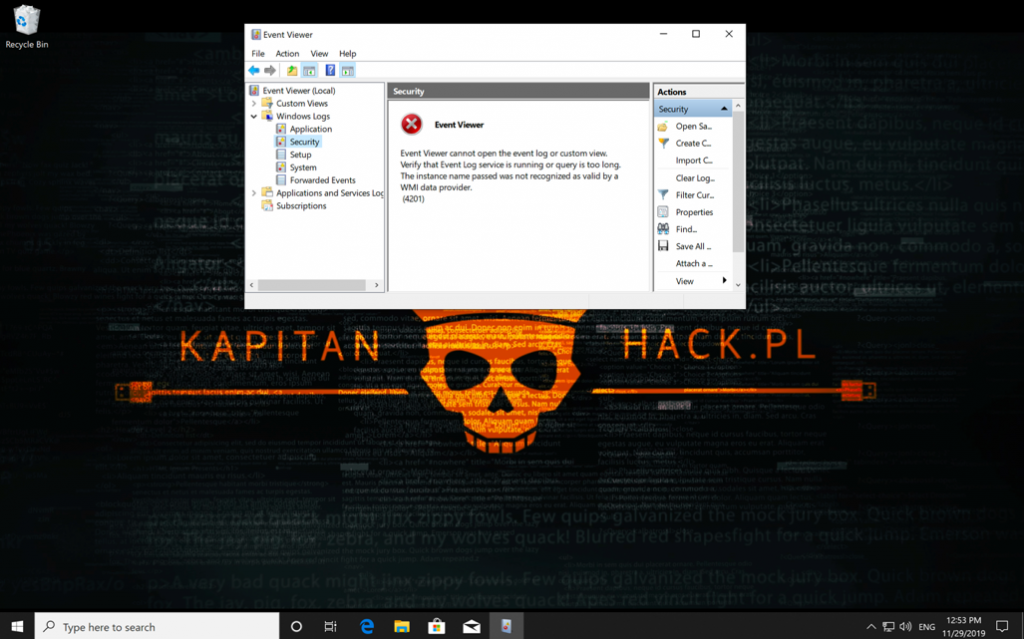Viewport: 1024px width, 639px height.
Task: Select the Windows Logs folder
Action: coord(302,116)
